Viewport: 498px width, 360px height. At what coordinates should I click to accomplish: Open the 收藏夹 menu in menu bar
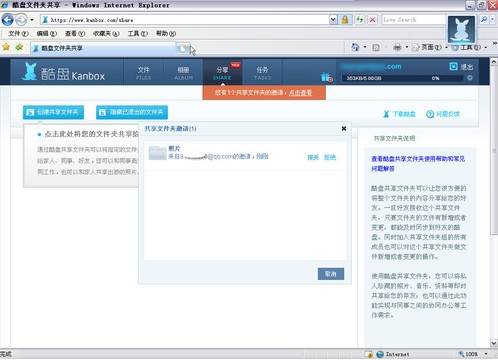(106, 33)
